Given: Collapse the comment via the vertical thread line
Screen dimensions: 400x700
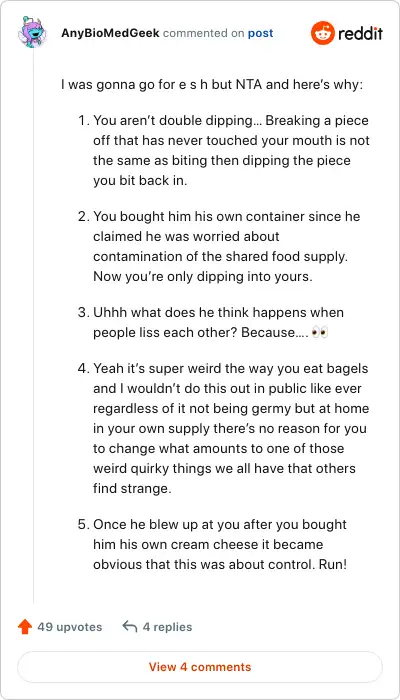Looking at the screenshot, I should coord(33,326).
